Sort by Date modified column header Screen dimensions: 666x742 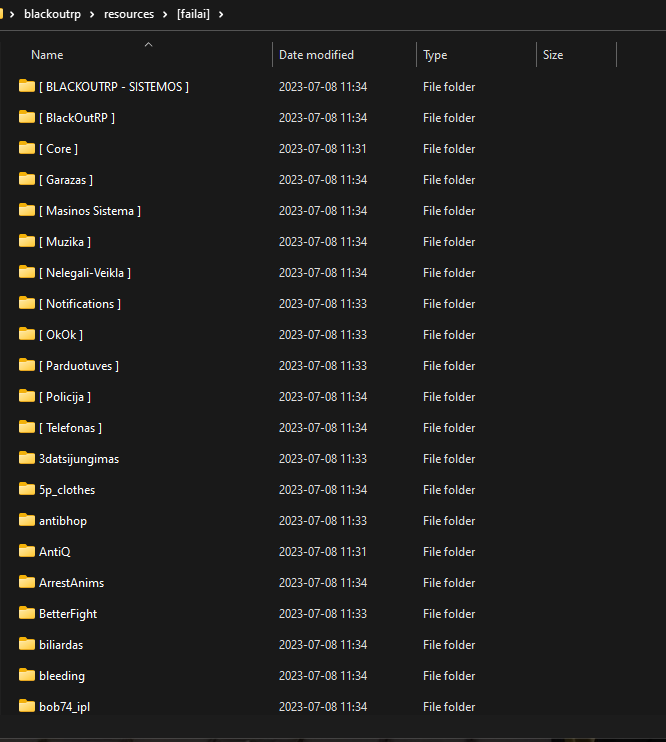[316, 55]
